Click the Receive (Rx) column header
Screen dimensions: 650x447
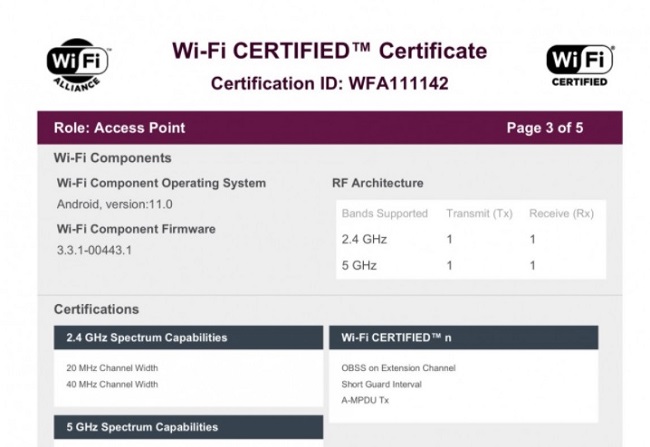click(561, 214)
